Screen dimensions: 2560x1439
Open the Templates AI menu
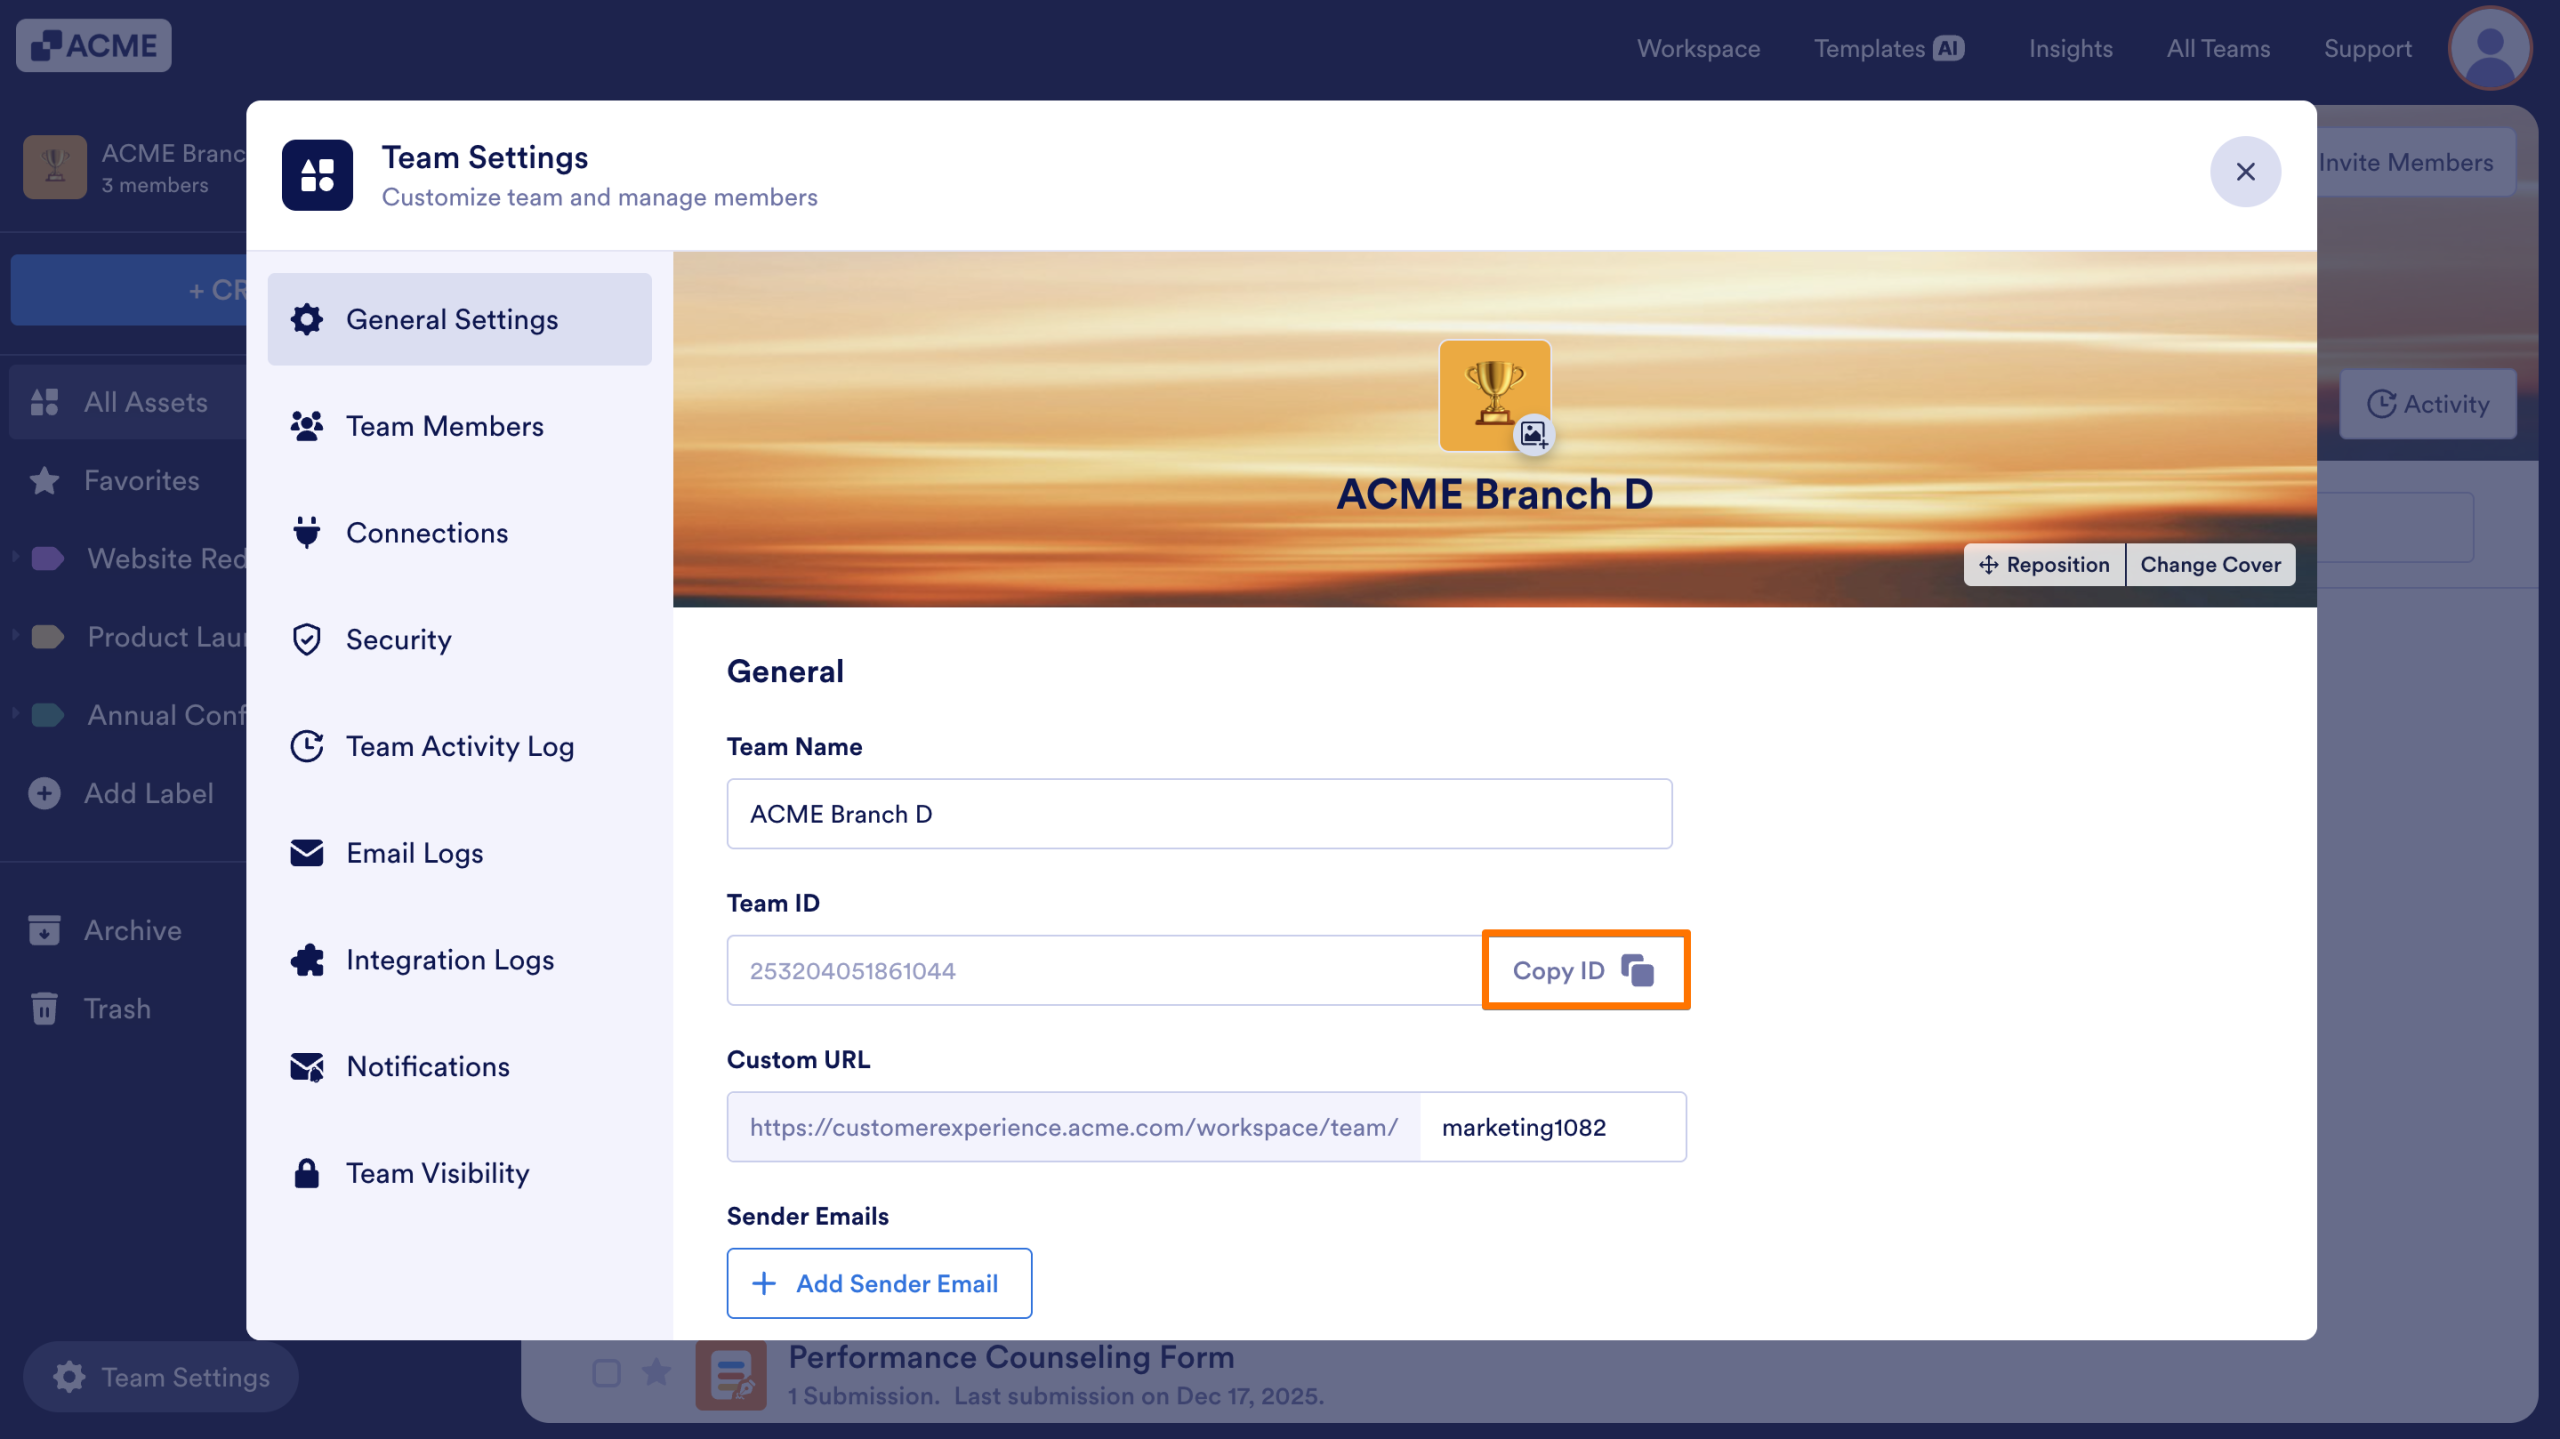point(1888,48)
